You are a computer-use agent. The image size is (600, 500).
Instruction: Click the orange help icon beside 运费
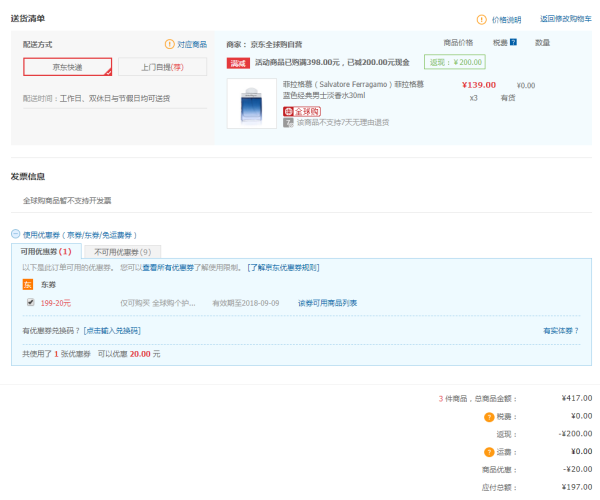489,452
